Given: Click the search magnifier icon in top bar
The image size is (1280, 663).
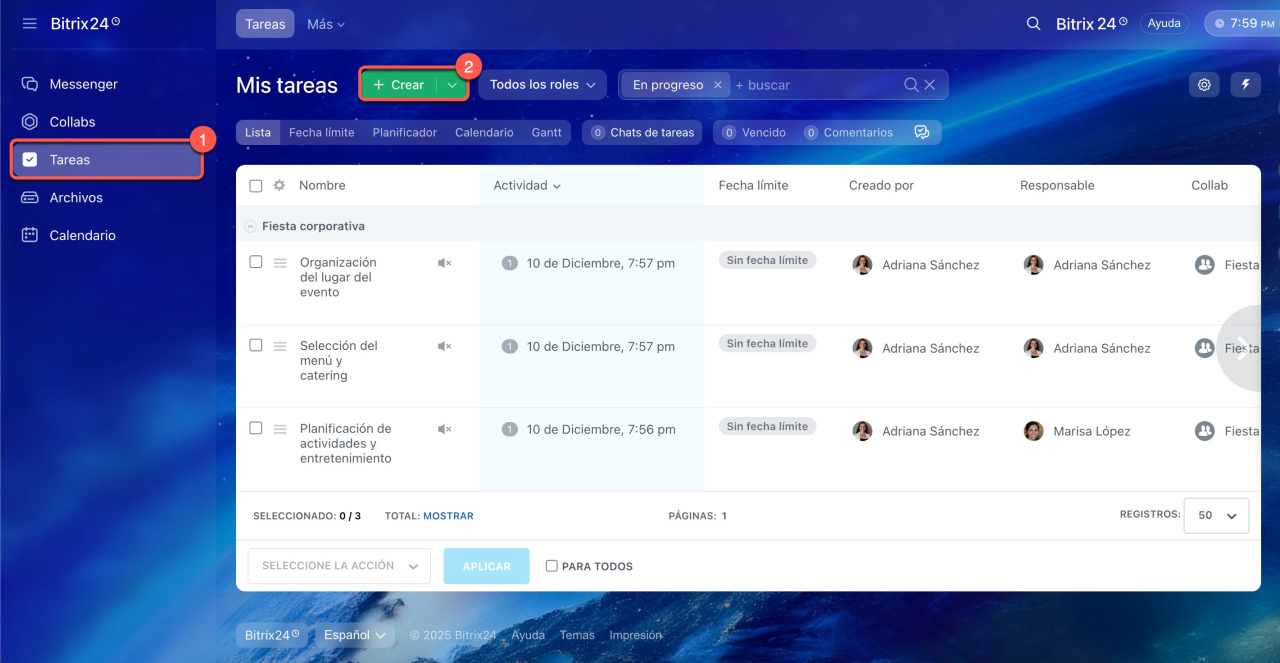Looking at the screenshot, I should pyautogui.click(x=1034, y=23).
